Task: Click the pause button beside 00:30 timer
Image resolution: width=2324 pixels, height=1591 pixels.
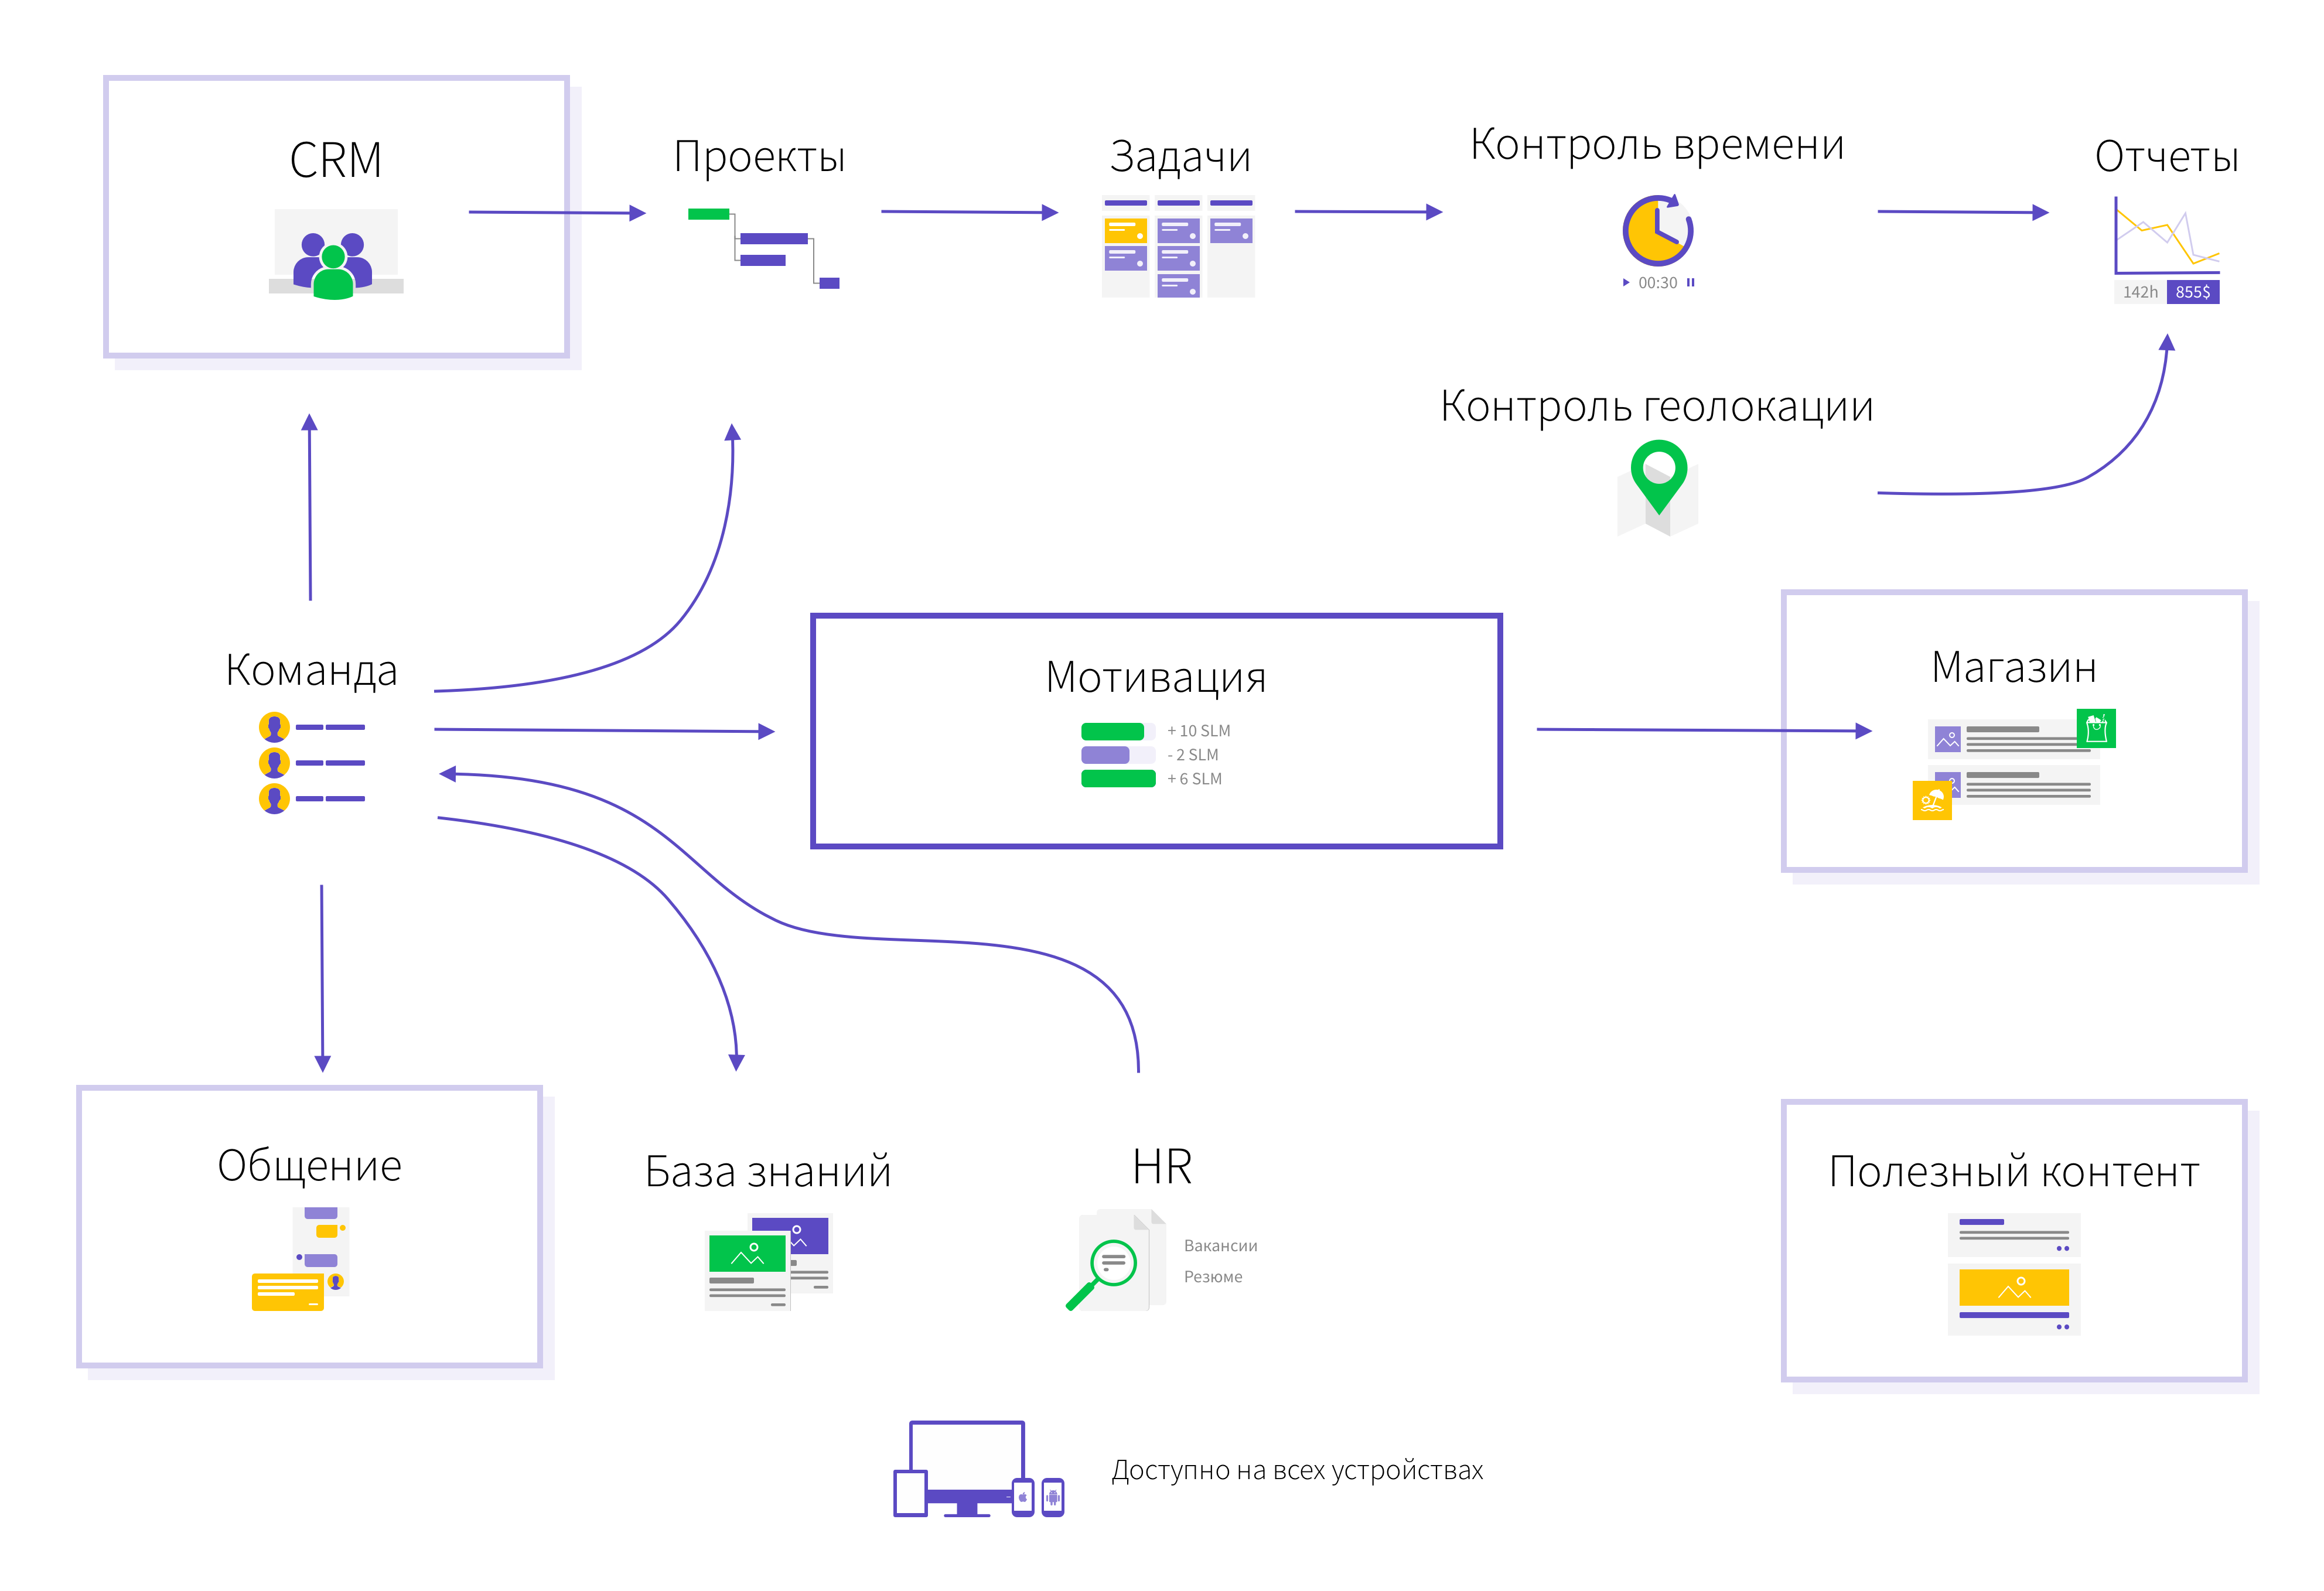Action: pos(1691,283)
